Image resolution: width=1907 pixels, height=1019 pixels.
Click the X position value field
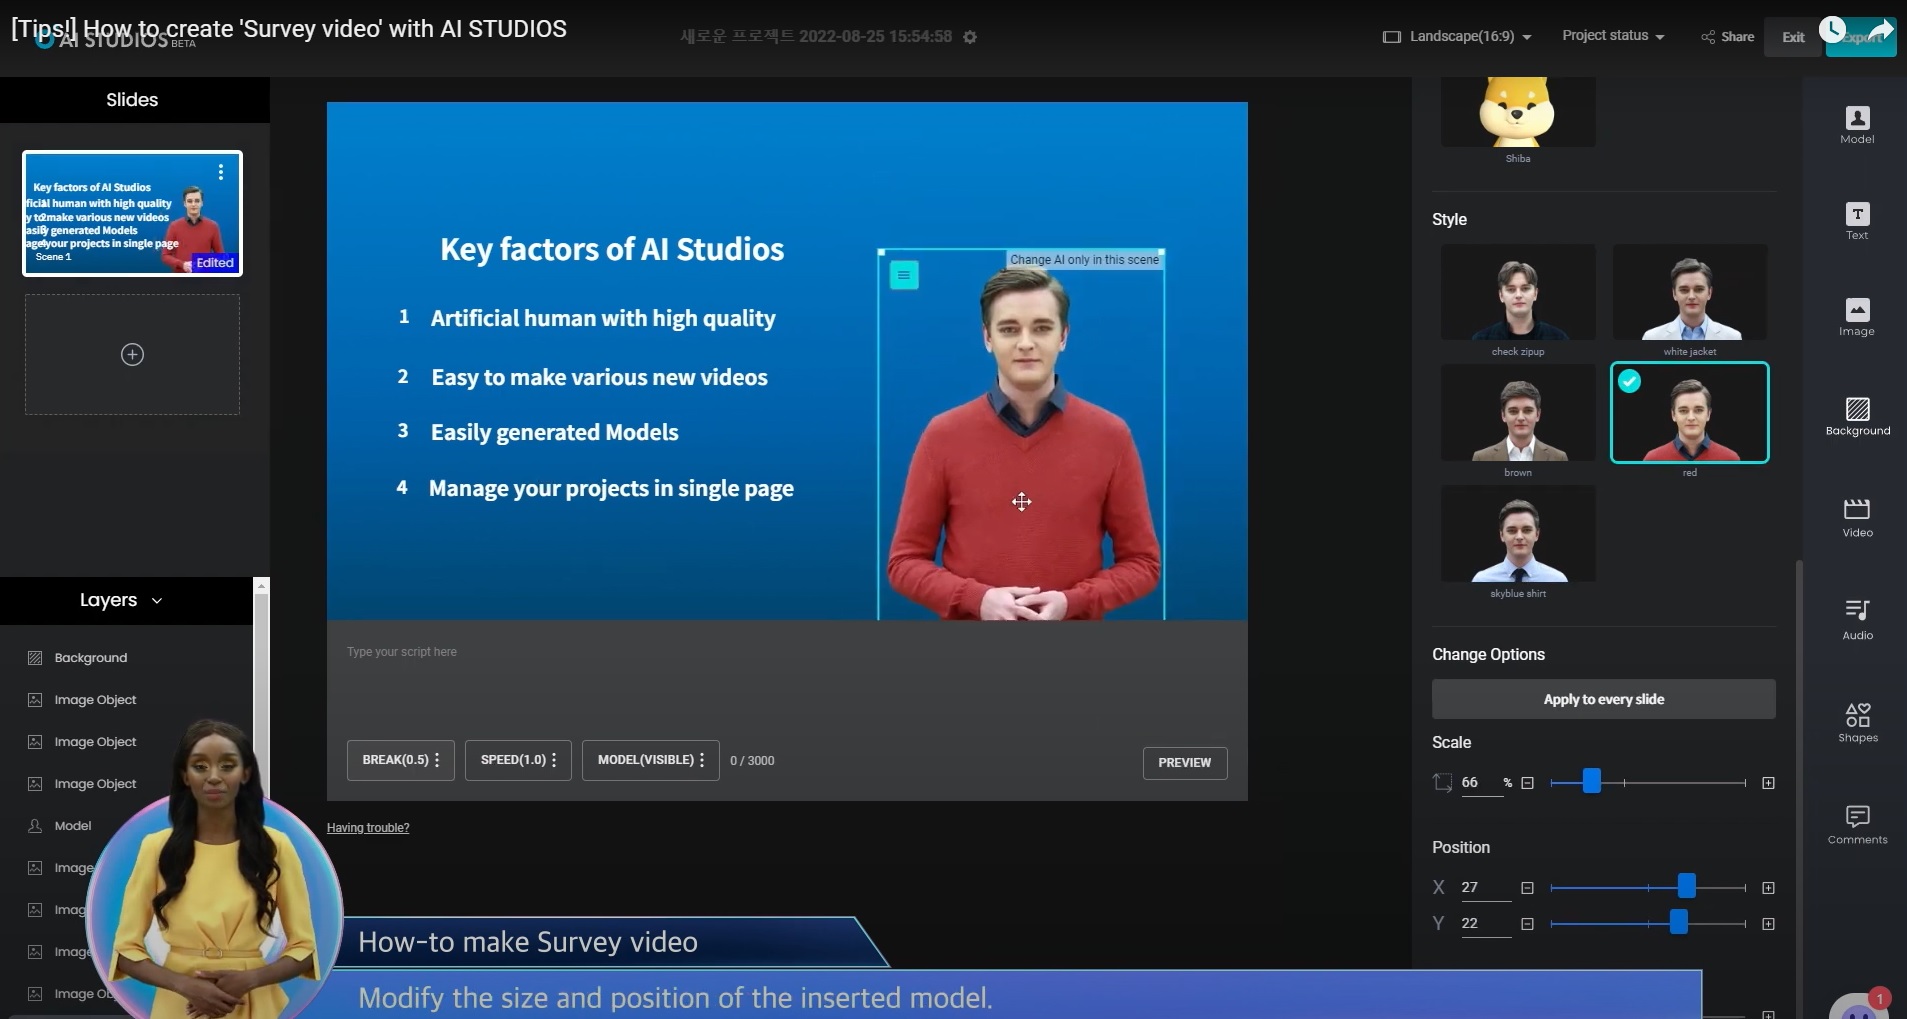[x=1485, y=888]
